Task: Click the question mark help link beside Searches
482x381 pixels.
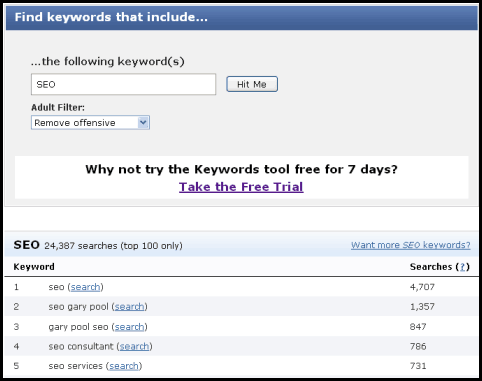Action: (462, 267)
